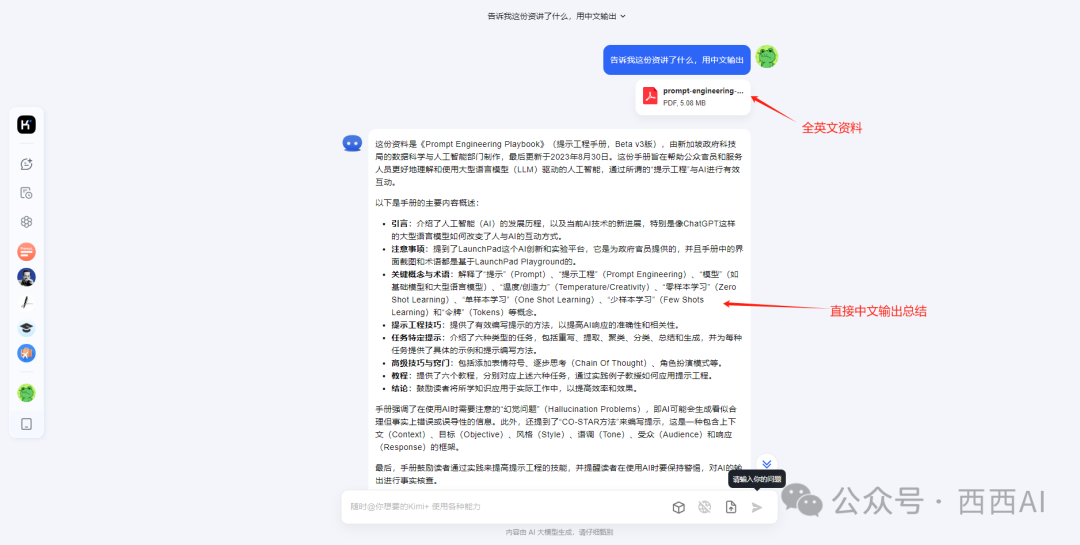Click the blue user message bubble

676,60
